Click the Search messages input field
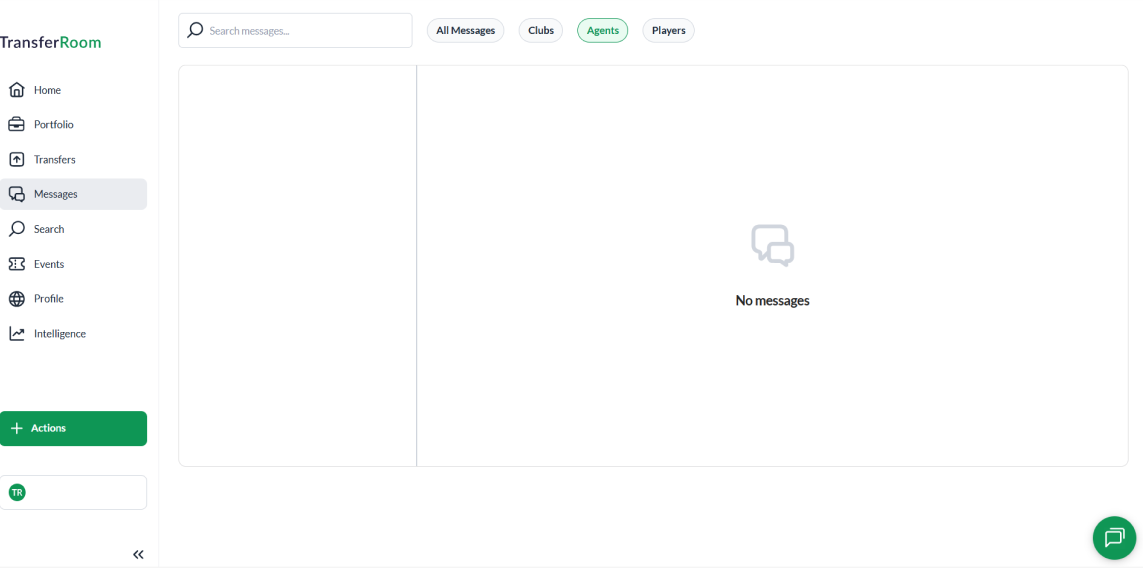 tap(305, 31)
